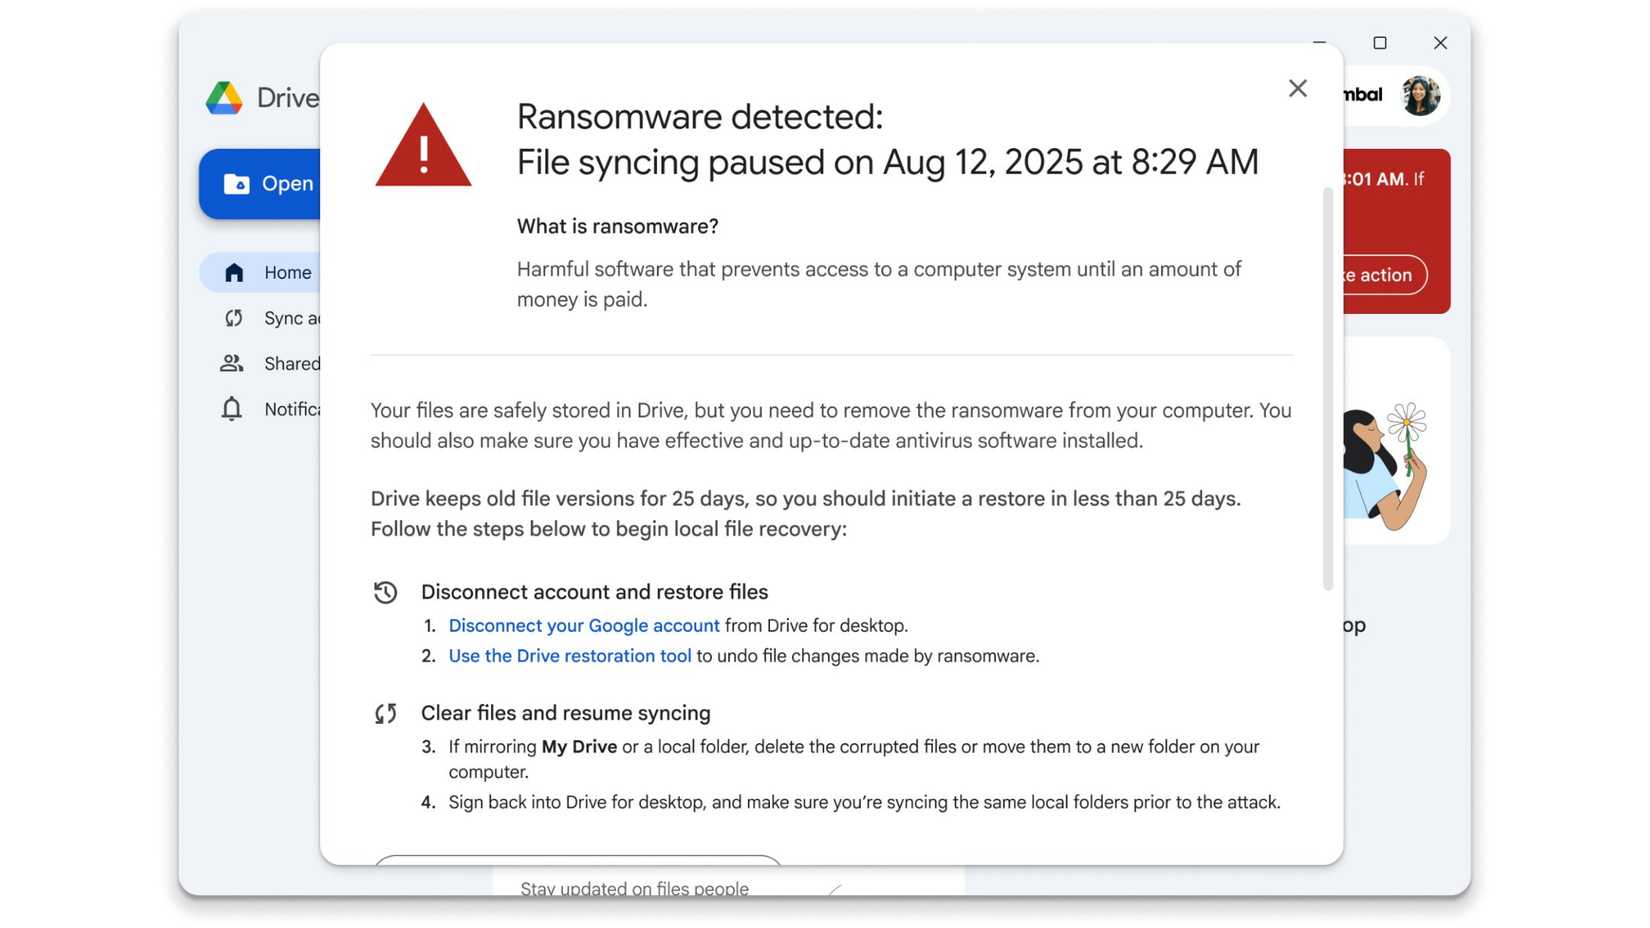The width and height of the screenshot is (1650, 928).
Task: Click the dialog scrollbar thumb
Action: pyautogui.click(x=1330, y=385)
